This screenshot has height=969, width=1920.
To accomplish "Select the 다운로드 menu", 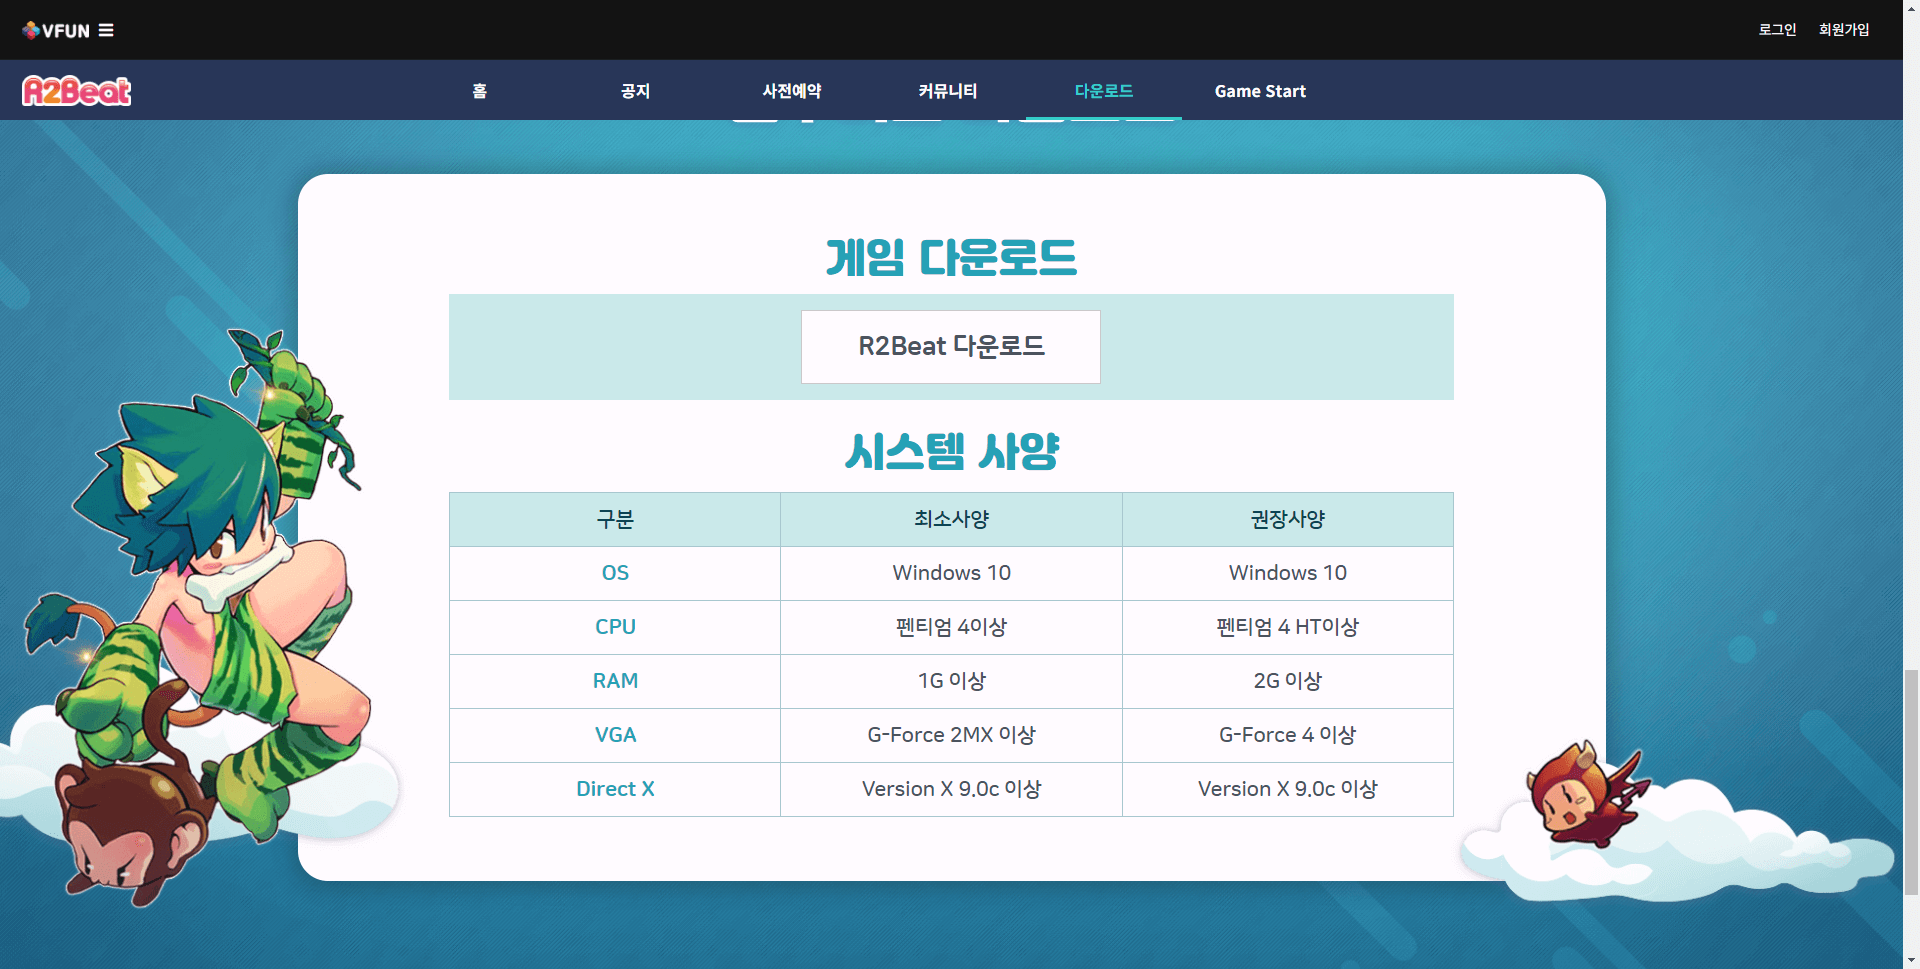I will point(1104,91).
